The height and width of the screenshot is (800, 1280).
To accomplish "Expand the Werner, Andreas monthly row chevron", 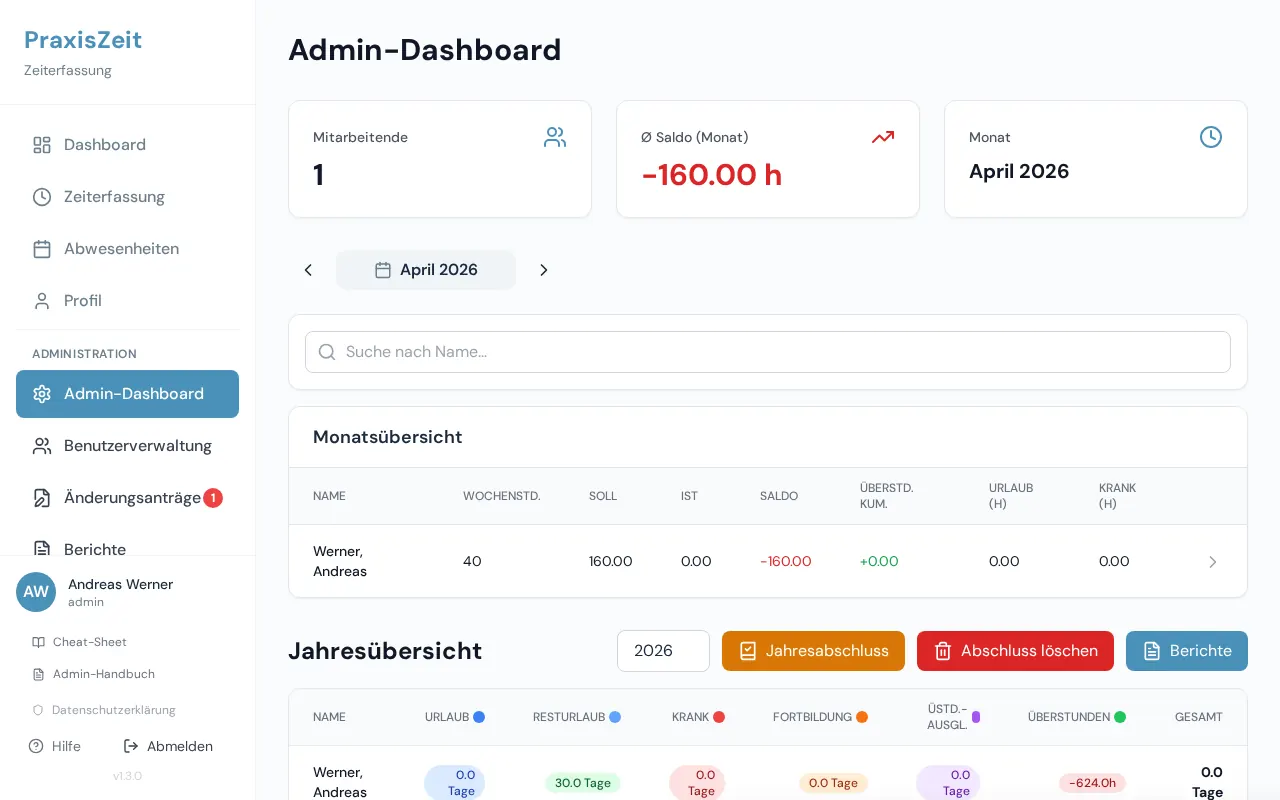I will click(1213, 562).
